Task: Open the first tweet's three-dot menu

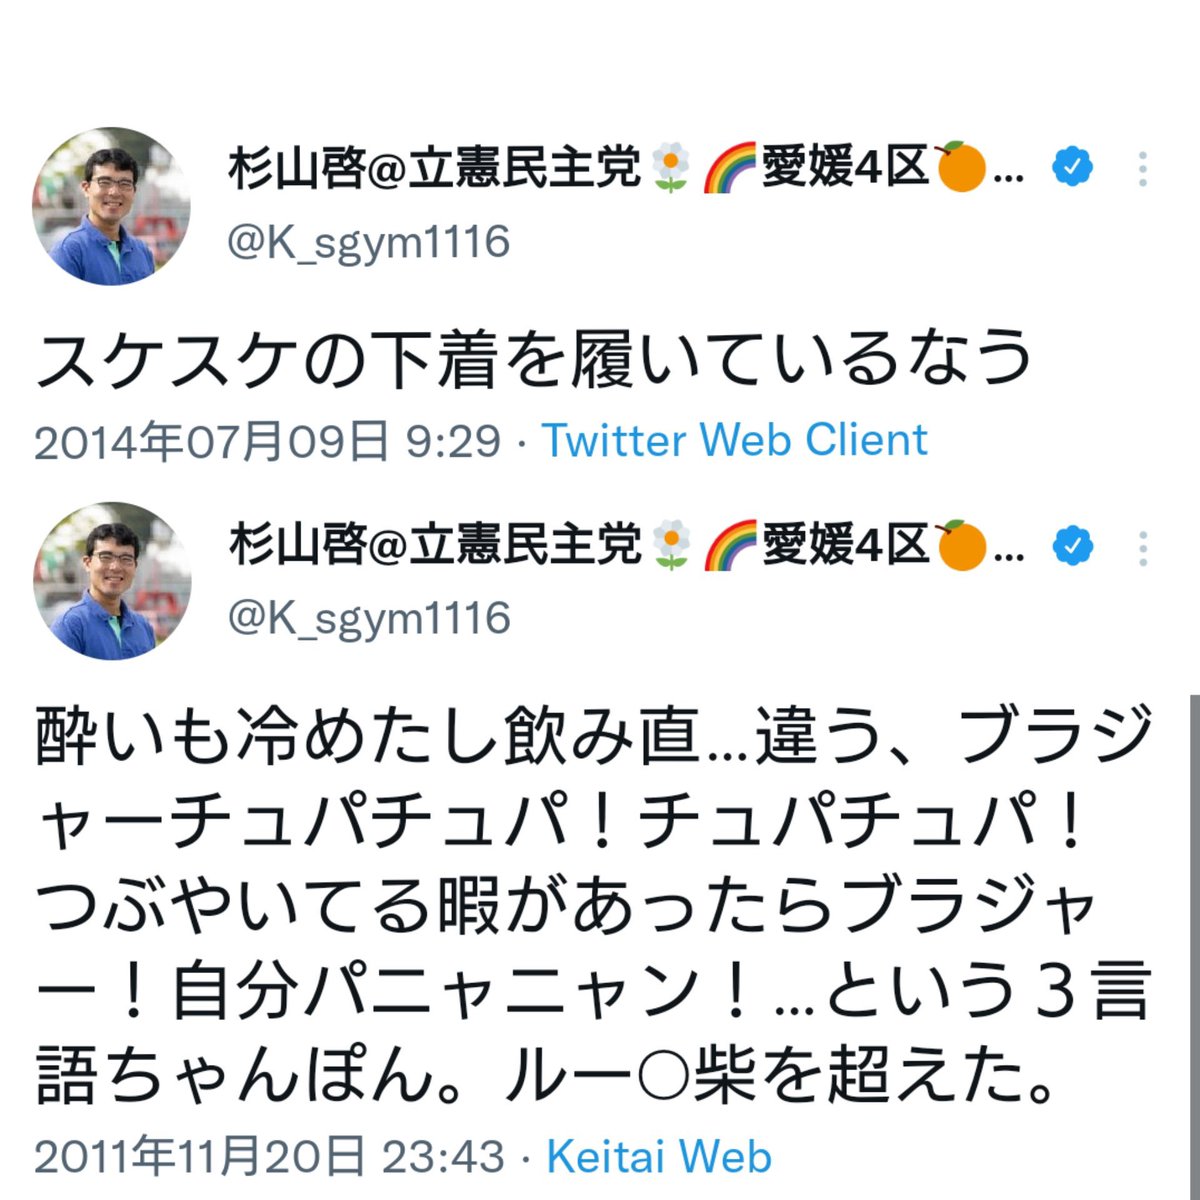Action: (x=1142, y=170)
